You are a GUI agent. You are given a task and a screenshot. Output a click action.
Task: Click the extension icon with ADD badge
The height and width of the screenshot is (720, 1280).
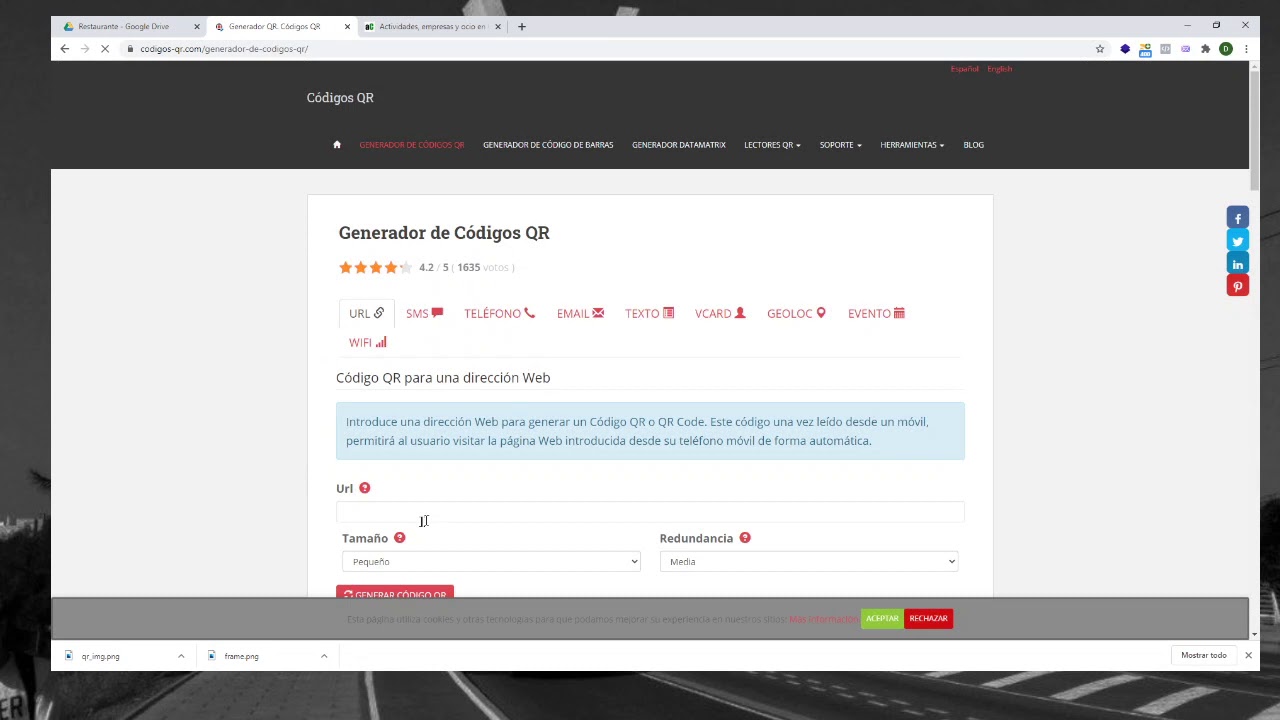pos(1145,49)
